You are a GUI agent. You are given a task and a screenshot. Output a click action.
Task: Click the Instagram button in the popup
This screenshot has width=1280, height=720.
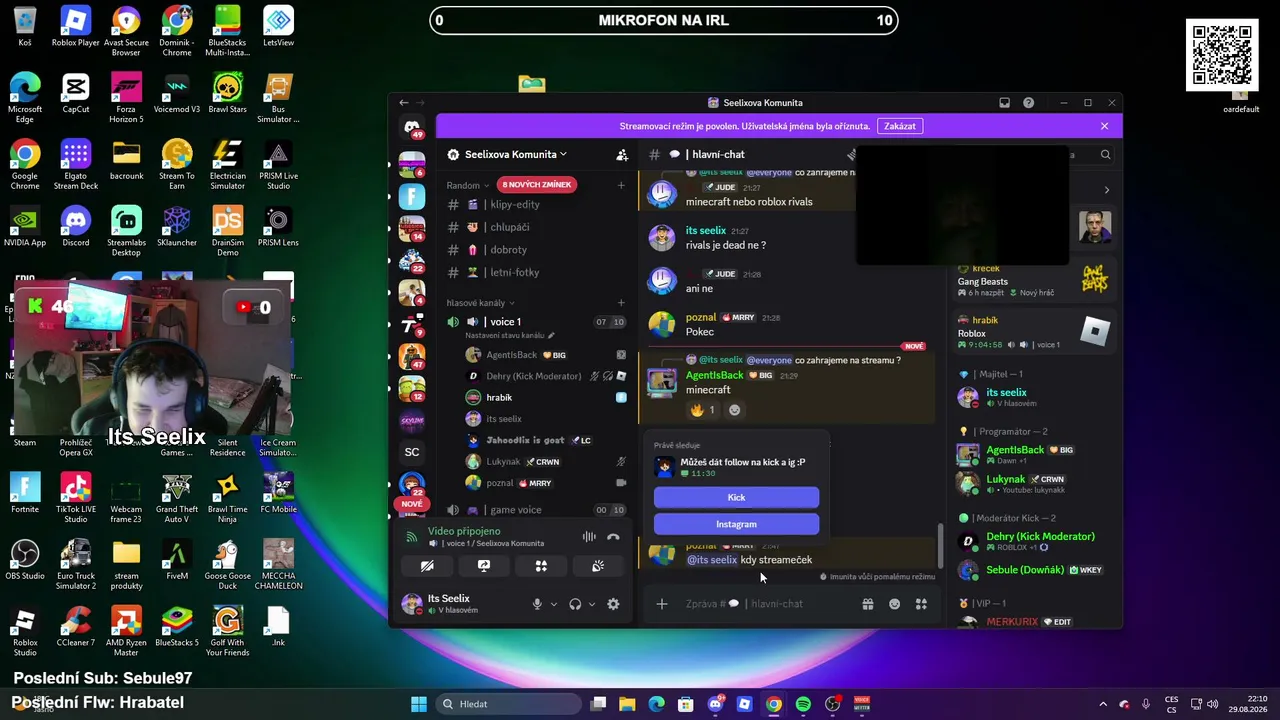coord(736,524)
